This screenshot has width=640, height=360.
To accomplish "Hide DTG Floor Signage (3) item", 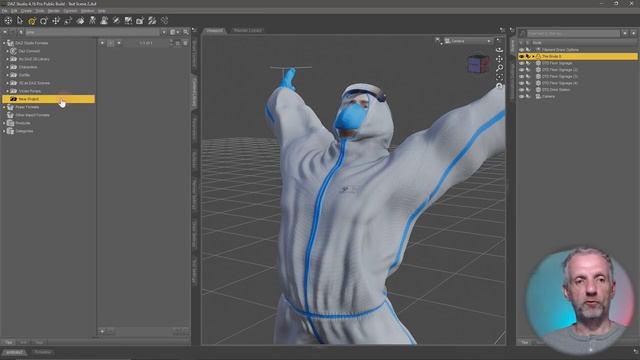I will click(x=521, y=76).
